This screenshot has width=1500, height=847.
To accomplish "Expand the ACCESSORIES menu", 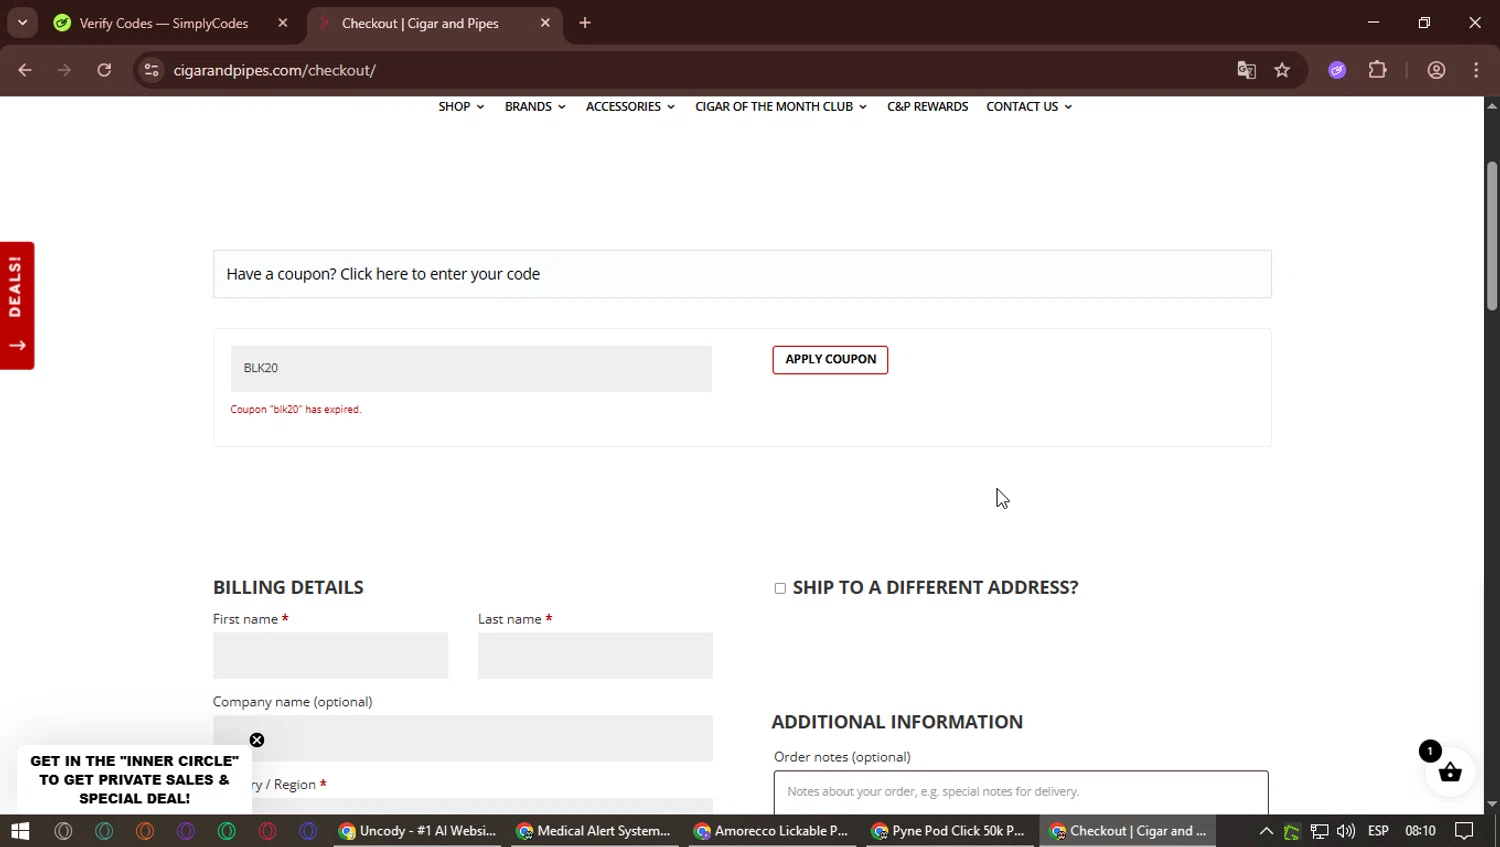I will 630,106.
